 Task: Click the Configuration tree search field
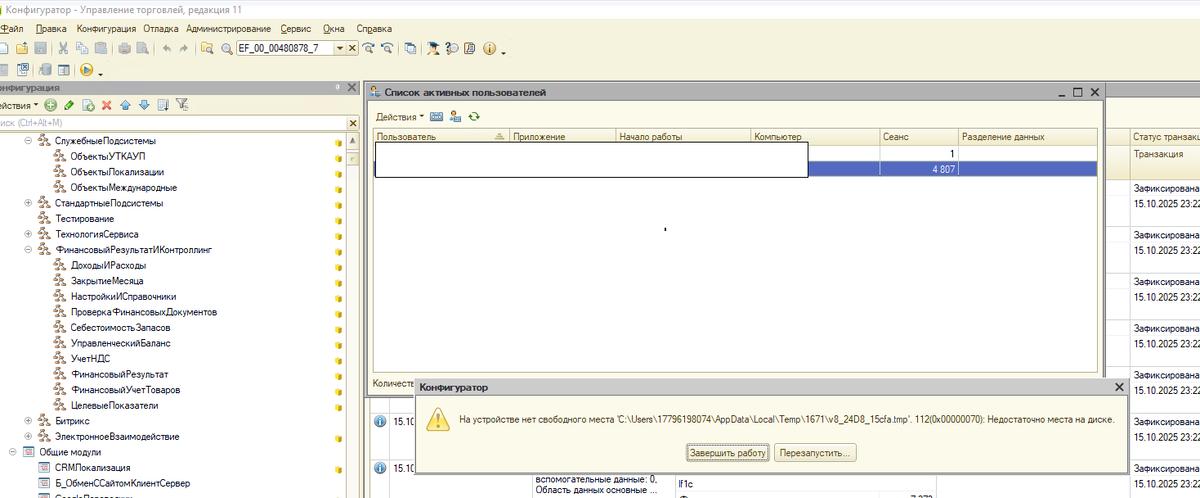click(x=172, y=122)
